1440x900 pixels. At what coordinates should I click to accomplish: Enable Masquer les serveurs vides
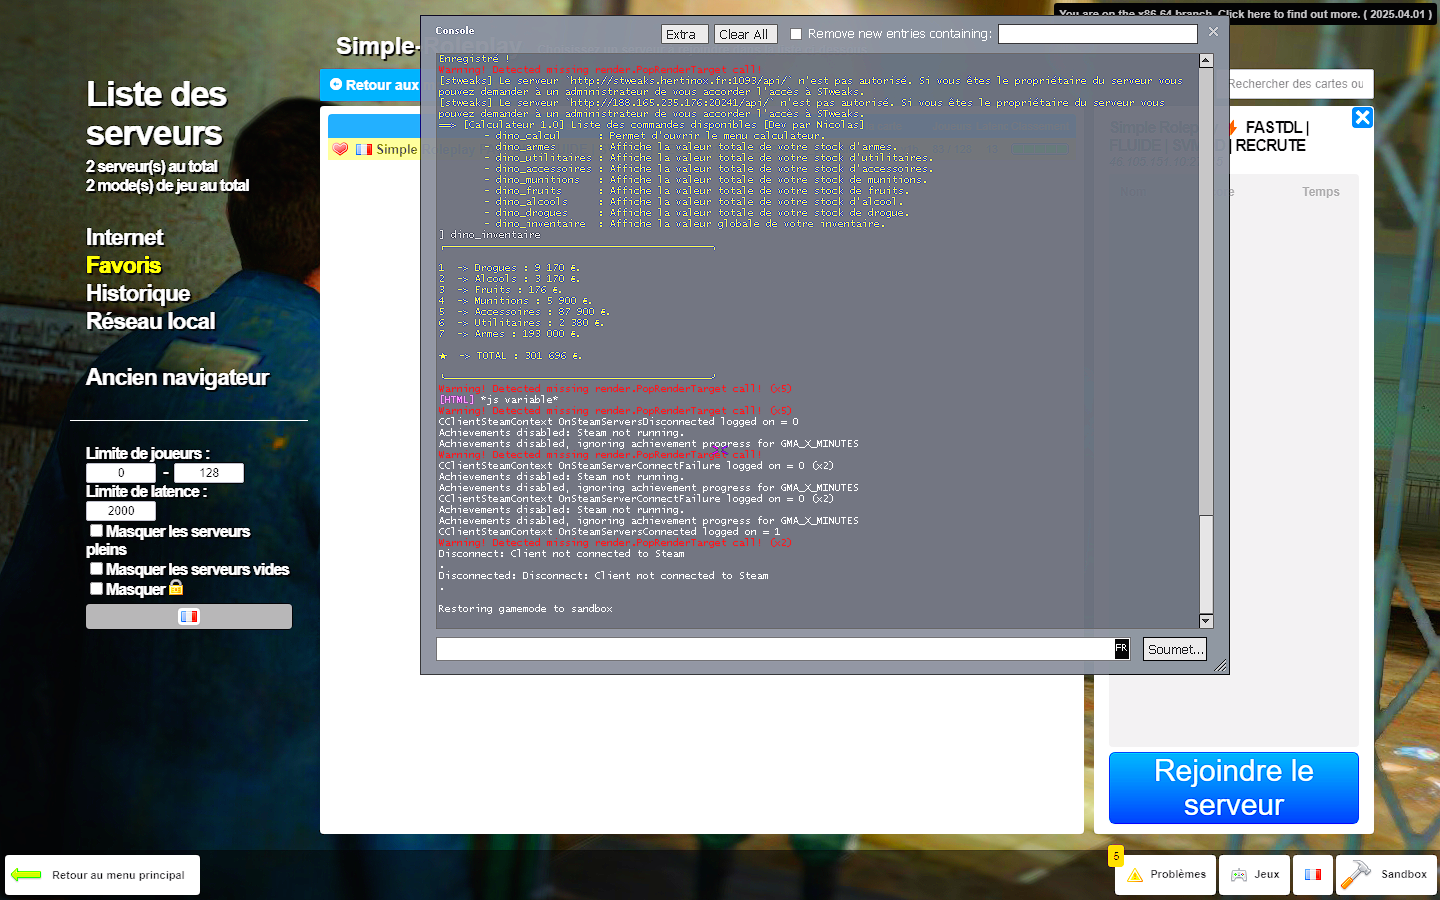point(97,569)
